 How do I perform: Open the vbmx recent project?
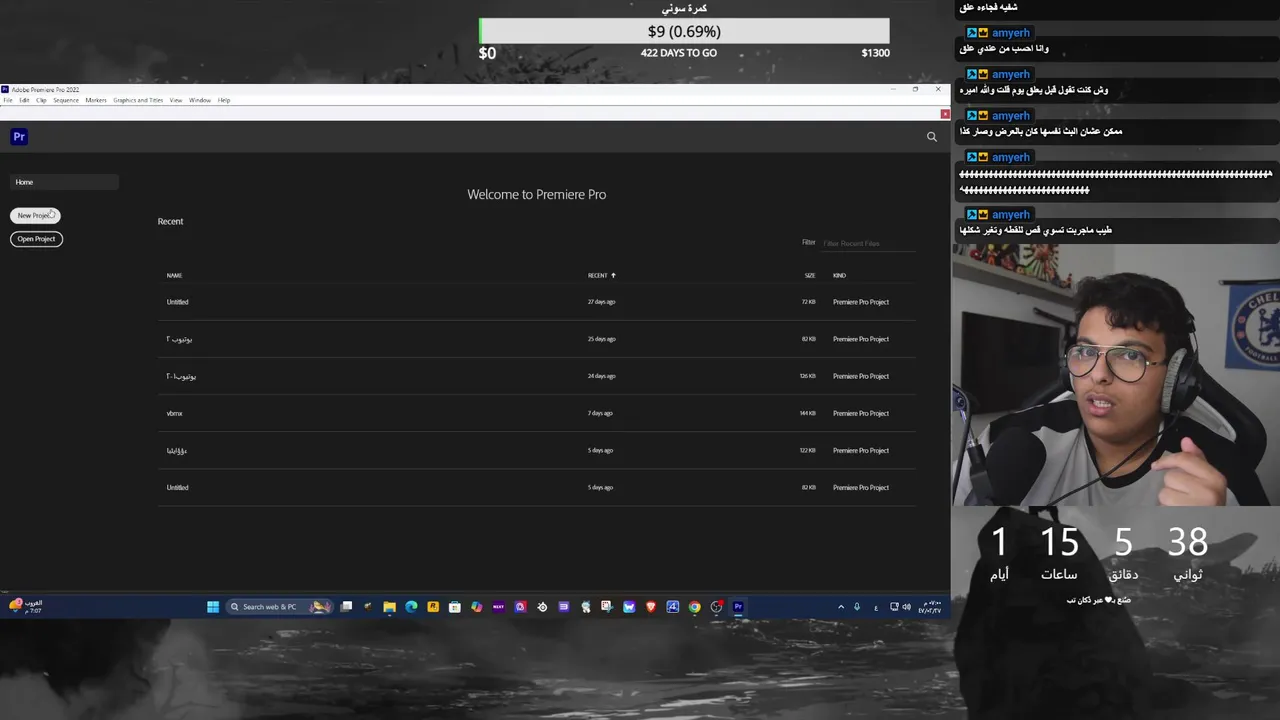coord(536,413)
